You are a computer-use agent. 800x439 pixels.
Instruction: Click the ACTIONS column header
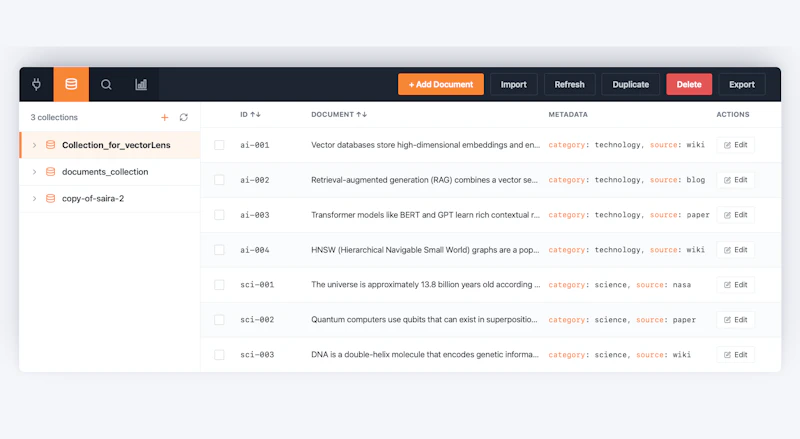(733, 114)
